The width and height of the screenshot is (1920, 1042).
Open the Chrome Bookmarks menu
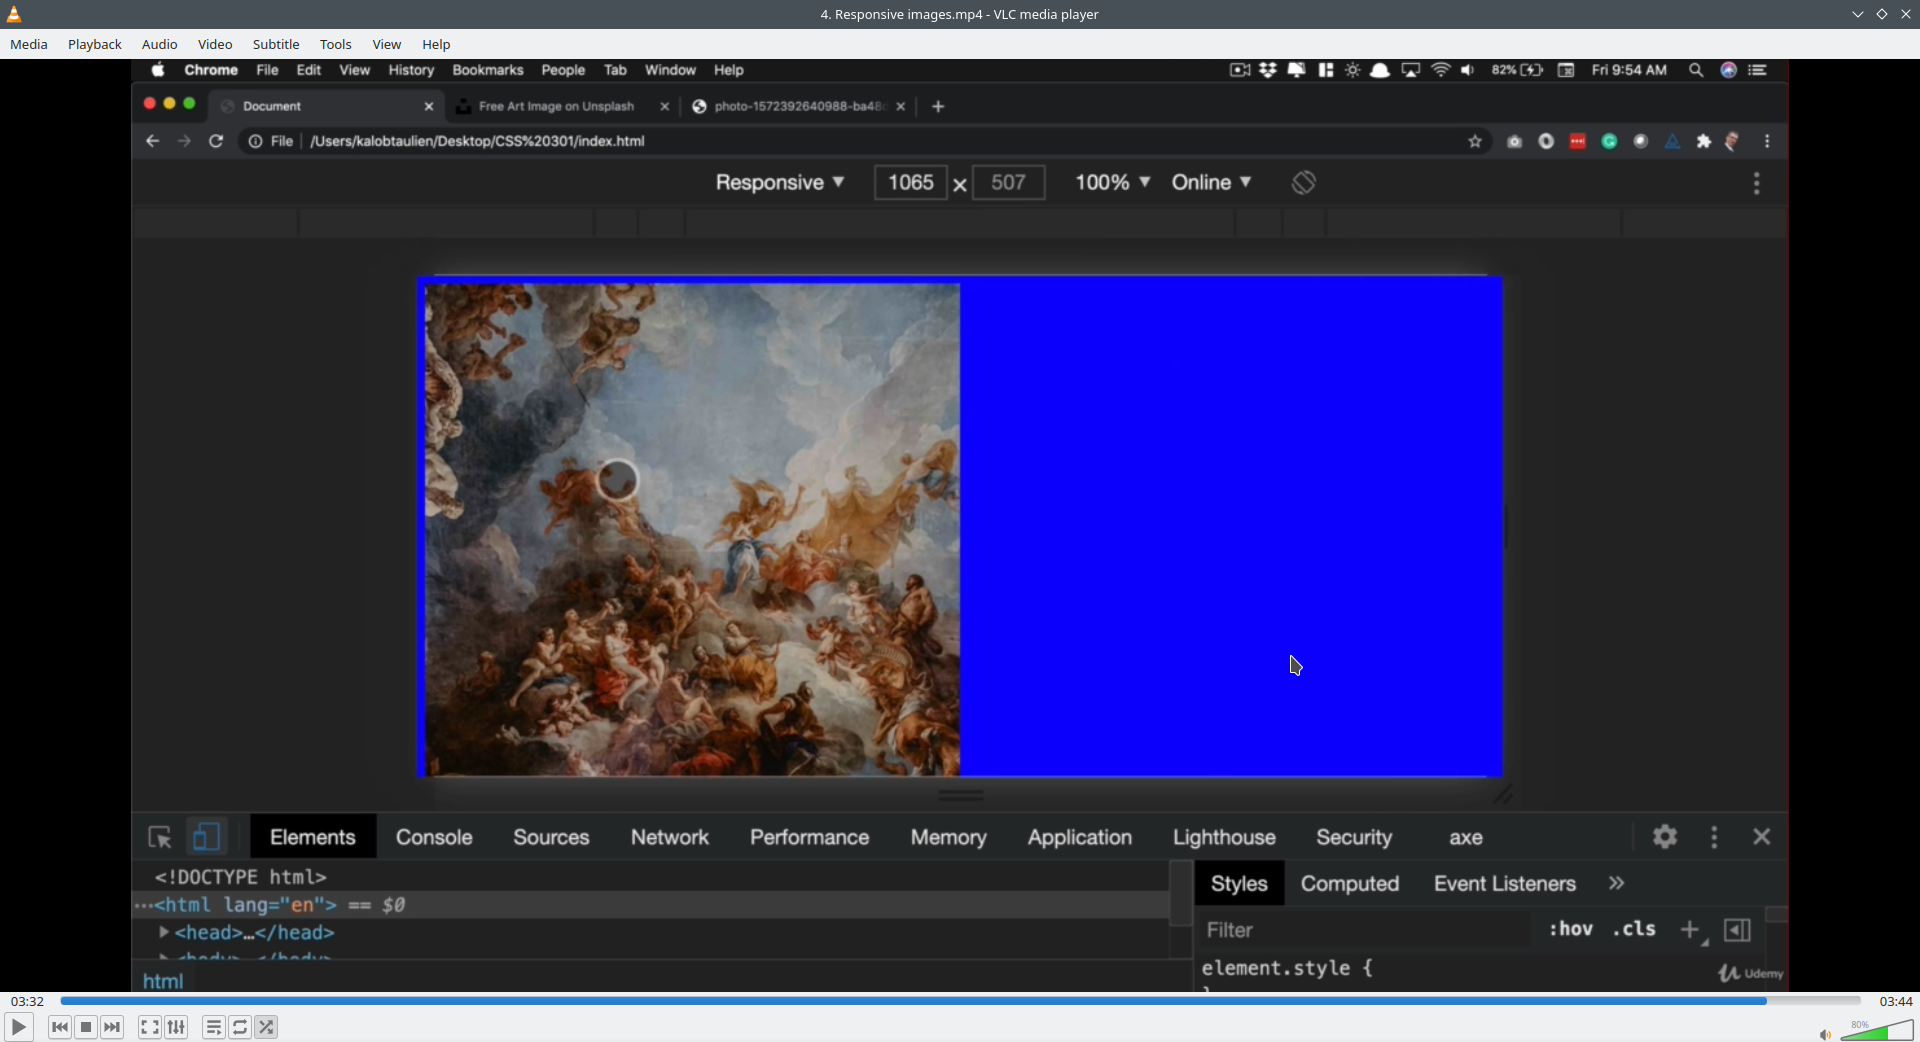(x=488, y=70)
